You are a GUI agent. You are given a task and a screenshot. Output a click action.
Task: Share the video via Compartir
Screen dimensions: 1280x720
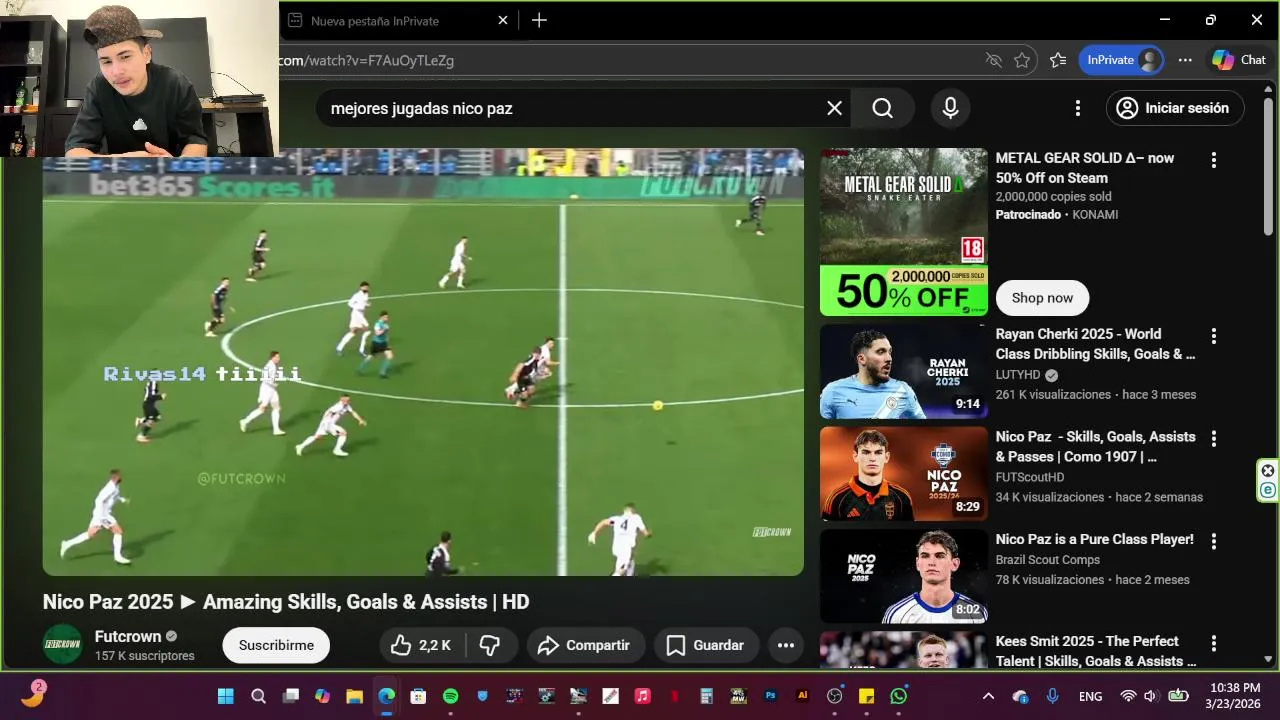[584, 645]
